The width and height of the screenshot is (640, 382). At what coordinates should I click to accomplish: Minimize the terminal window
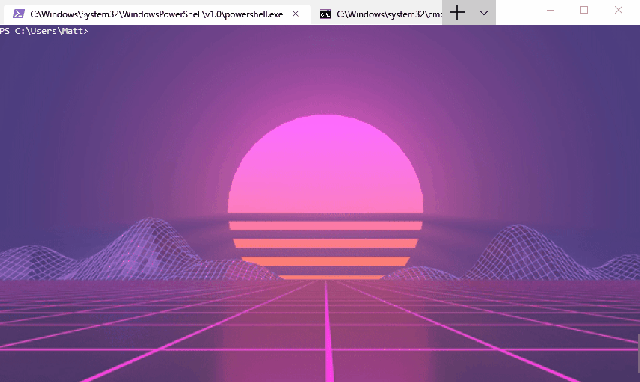tap(550, 11)
